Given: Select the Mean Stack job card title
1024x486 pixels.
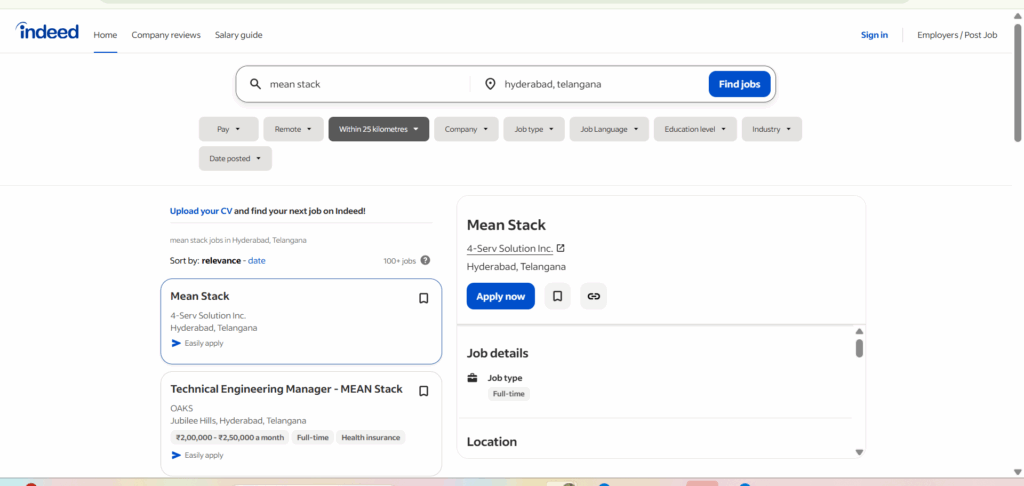Looking at the screenshot, I should 200,296.
